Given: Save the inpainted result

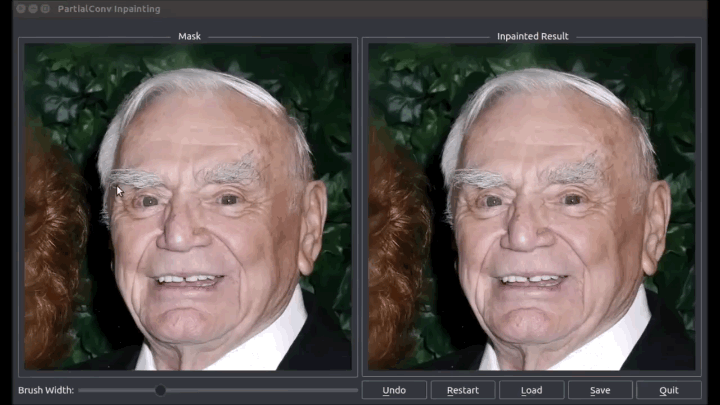Looking at the screenshot, I should pos(600,390).
